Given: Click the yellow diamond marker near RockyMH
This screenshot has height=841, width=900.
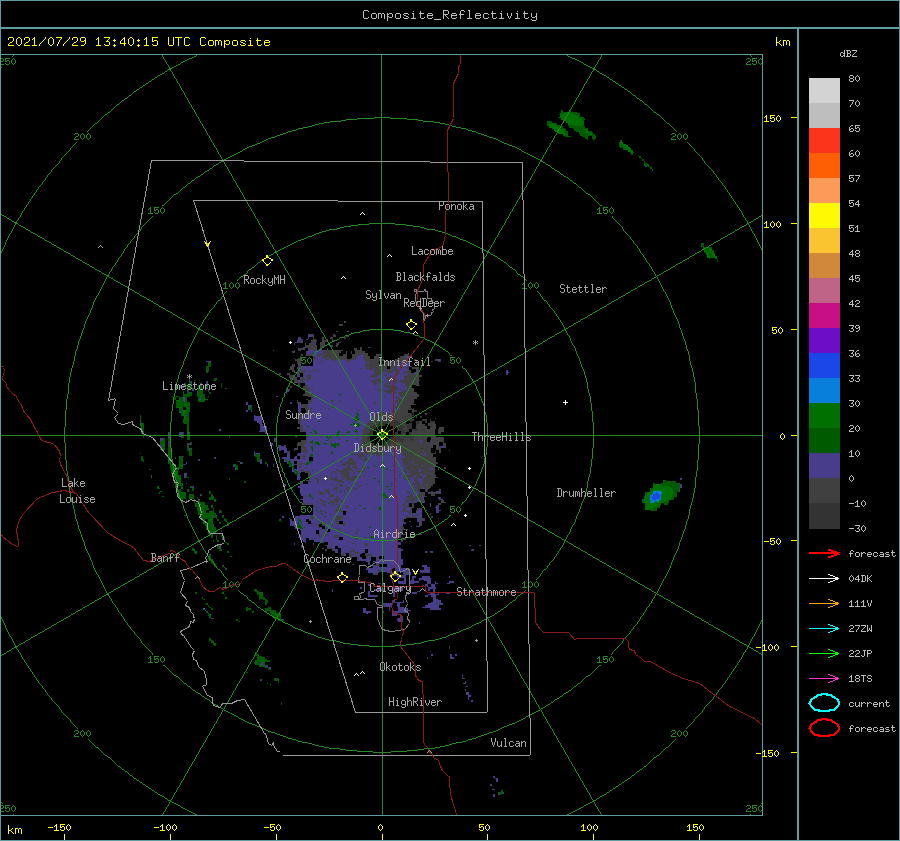Looking at the screenshot, I should coord(267,261).
